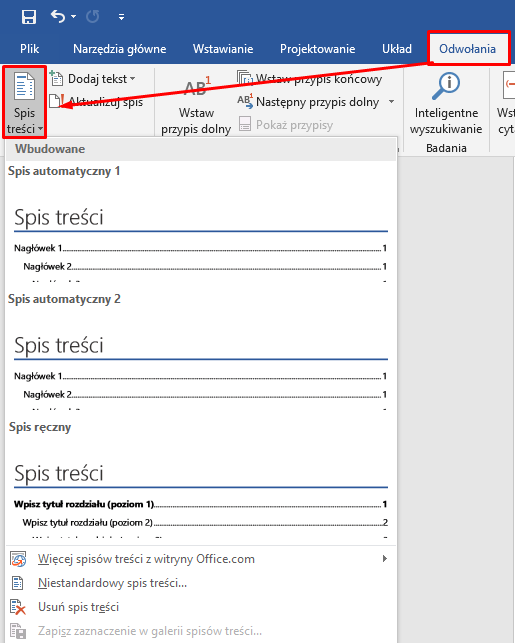Go to Następny przypis dolny
The width and height of the screenshot is (515, 643).
point(308,102)
